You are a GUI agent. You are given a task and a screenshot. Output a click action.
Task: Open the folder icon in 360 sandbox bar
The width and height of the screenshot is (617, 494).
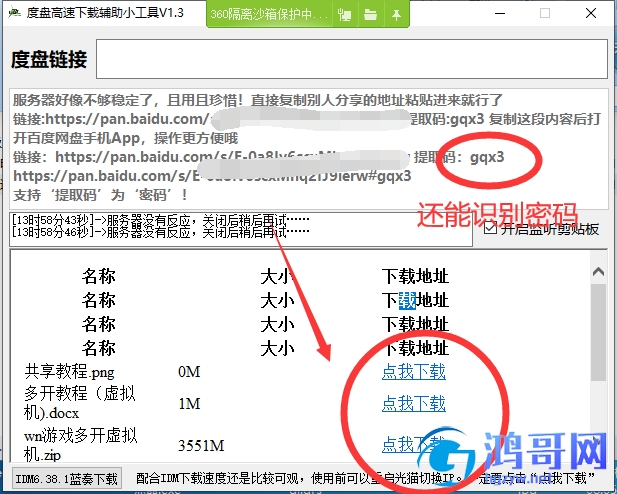pos(370,15)
